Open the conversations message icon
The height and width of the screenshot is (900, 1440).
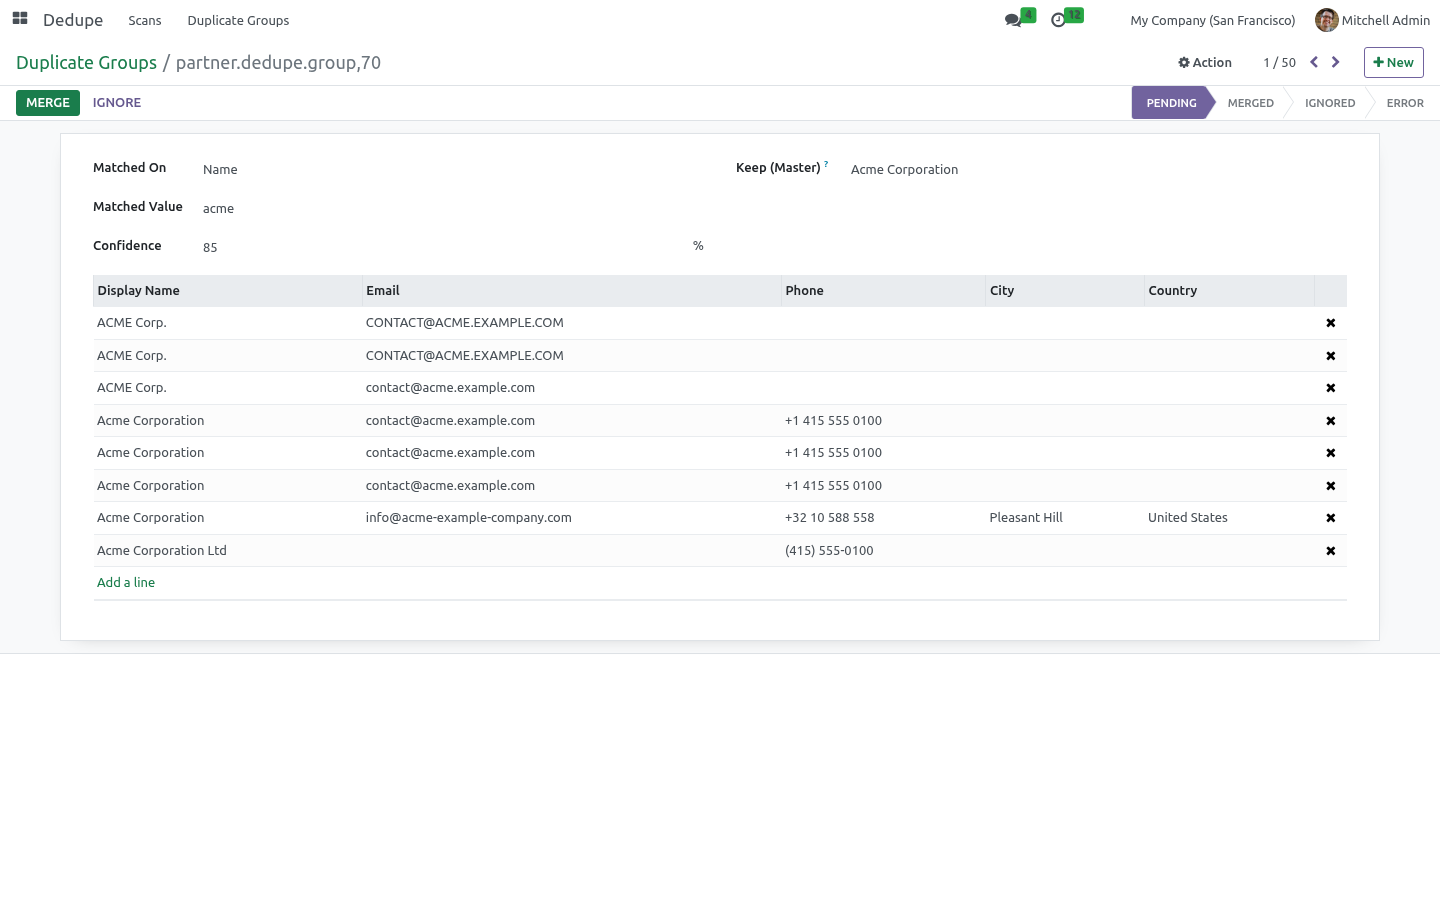click(1013, 20)
